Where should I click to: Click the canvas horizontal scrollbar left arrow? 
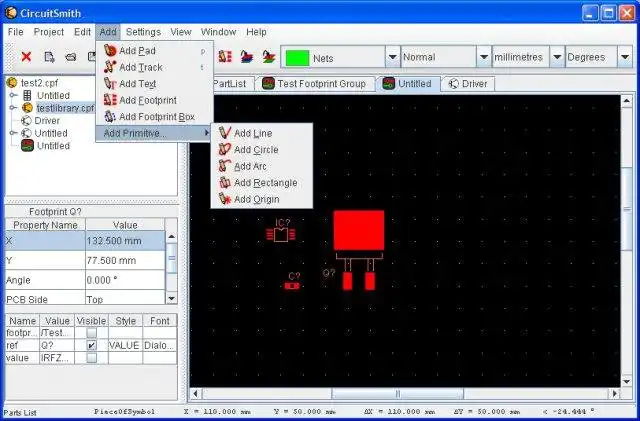(x=196, y=394)
